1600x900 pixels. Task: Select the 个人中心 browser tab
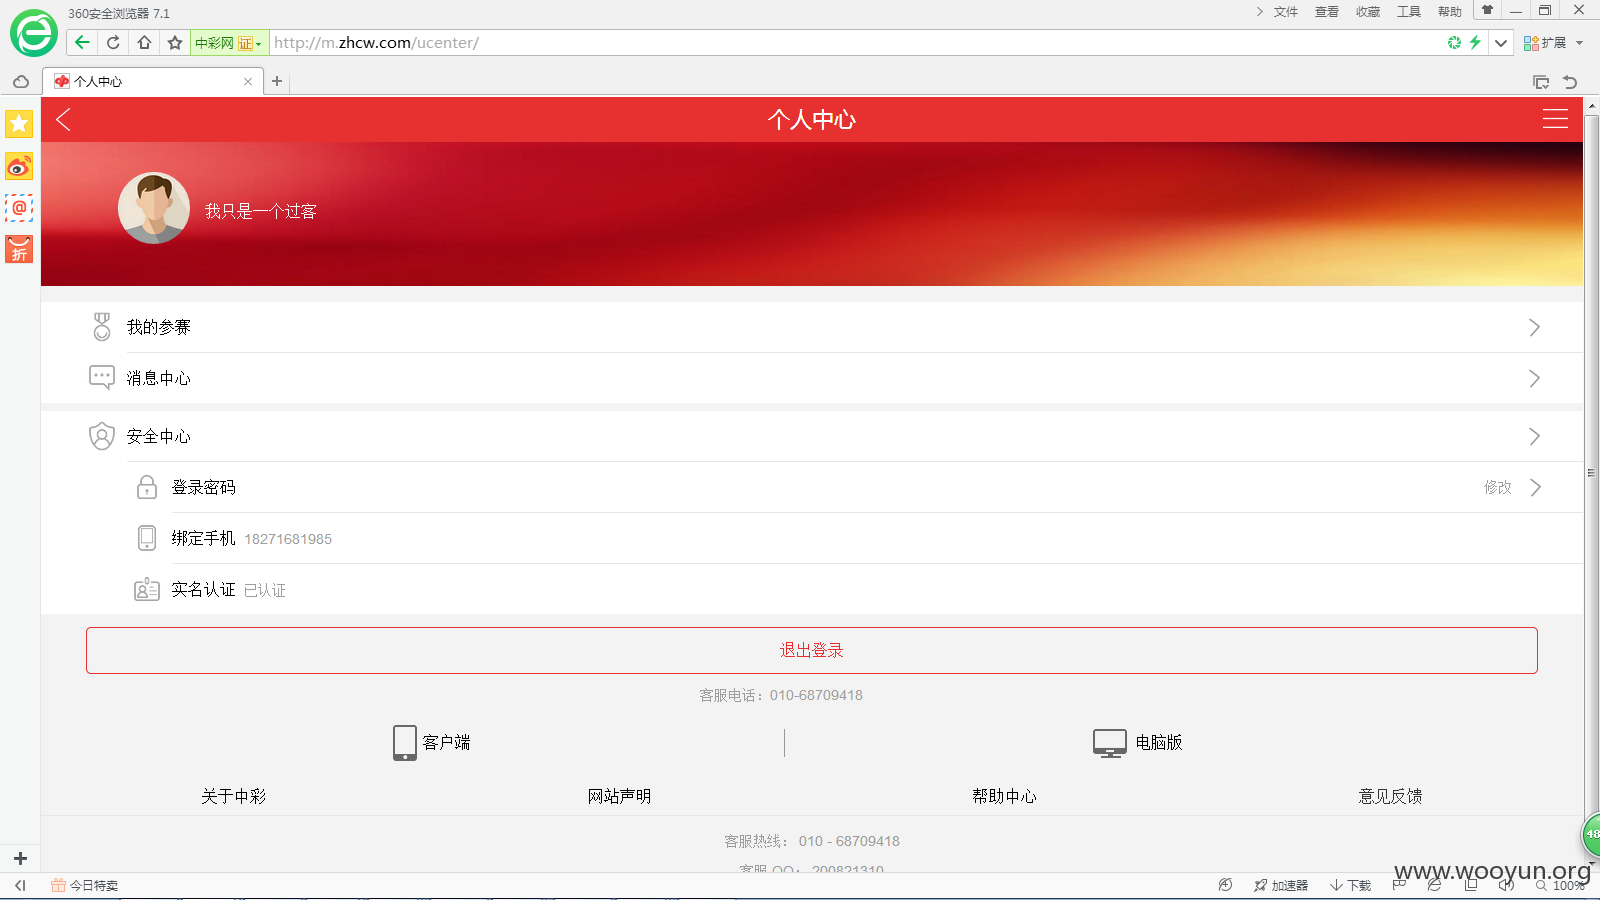tap(153, 82)
